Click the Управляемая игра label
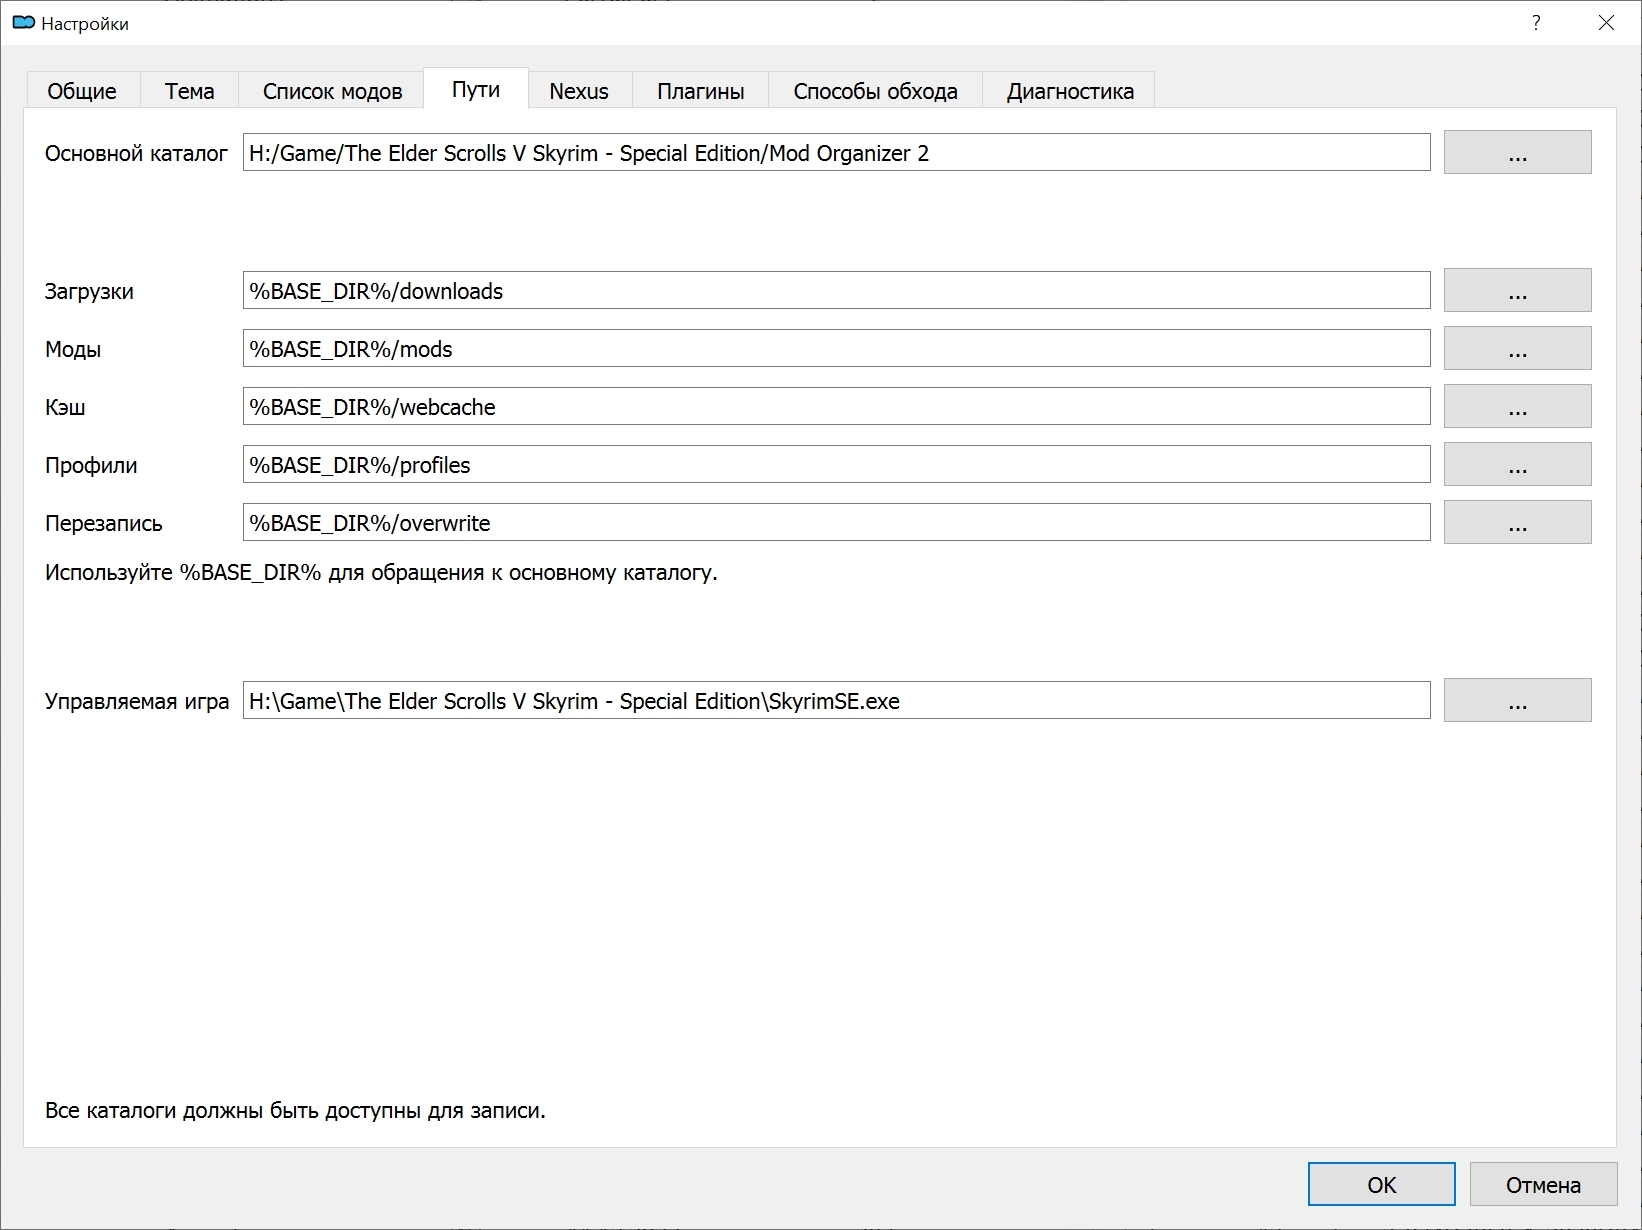 (137, 701)
